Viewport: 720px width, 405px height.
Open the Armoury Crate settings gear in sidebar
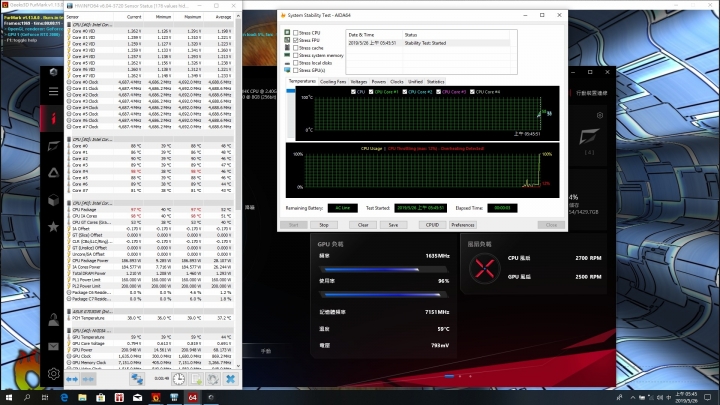coord(53,374)
